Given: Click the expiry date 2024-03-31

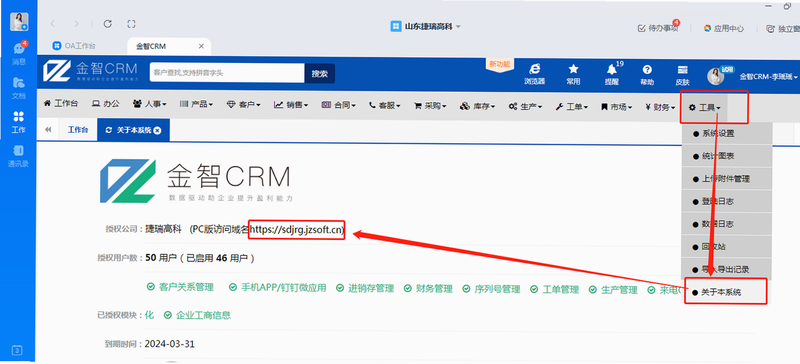Looking at the screenshot, I should click(170, 344).
